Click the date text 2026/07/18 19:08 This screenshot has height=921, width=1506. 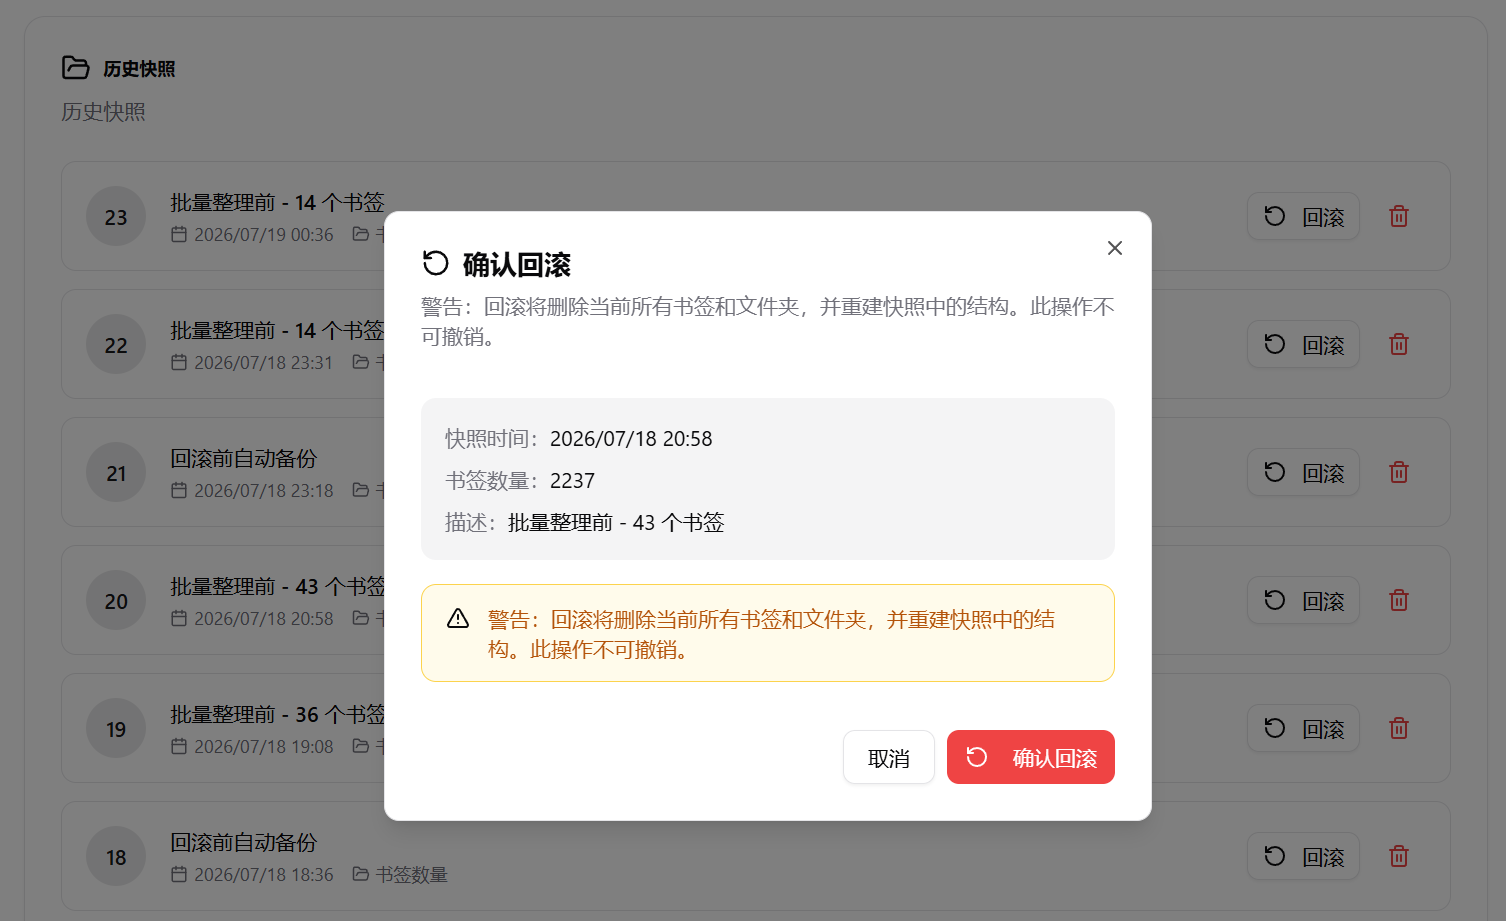264,747
